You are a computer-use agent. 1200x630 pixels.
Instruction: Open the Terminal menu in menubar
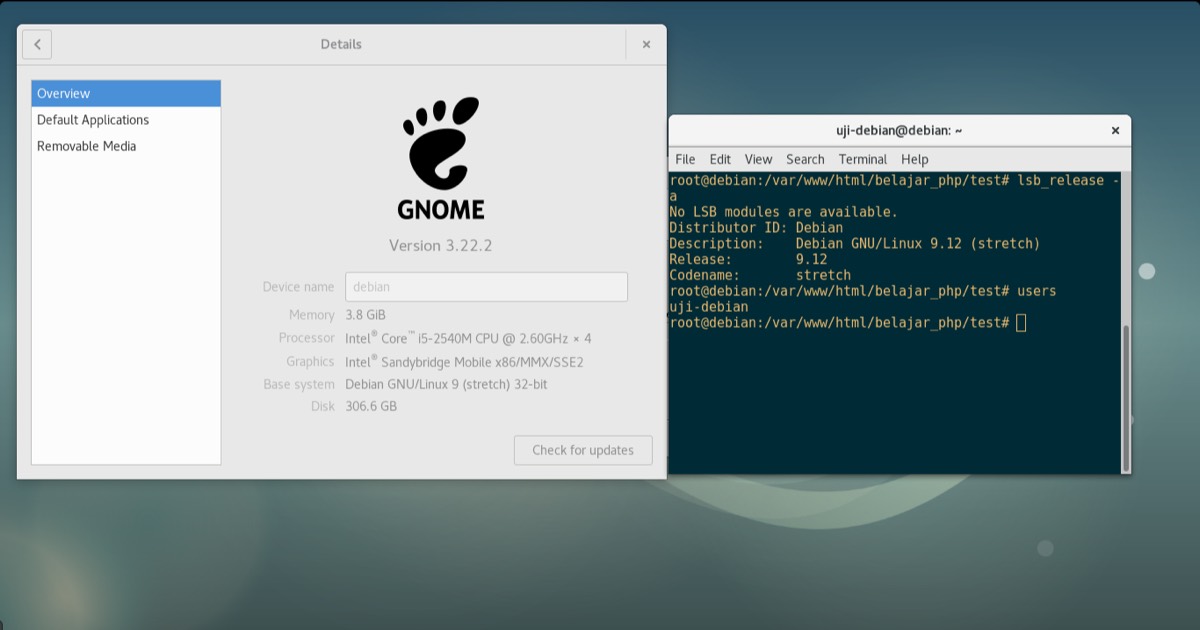coord(862,159)
